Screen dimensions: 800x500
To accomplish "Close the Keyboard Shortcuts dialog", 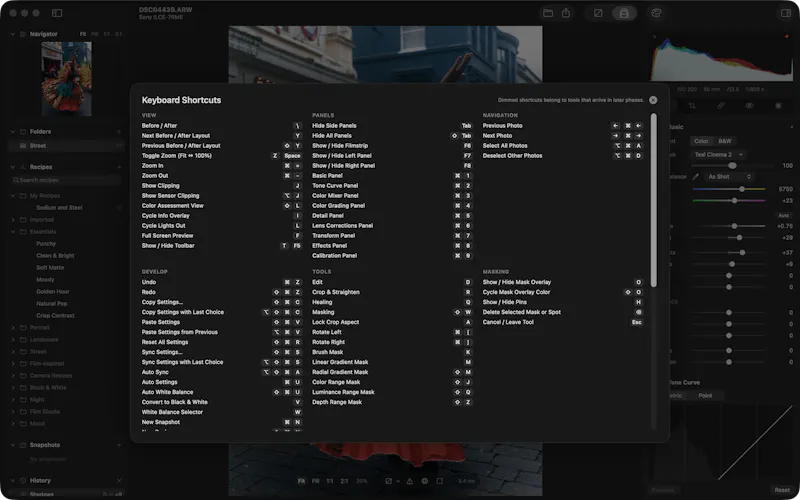I will click(x=653, y=100).
